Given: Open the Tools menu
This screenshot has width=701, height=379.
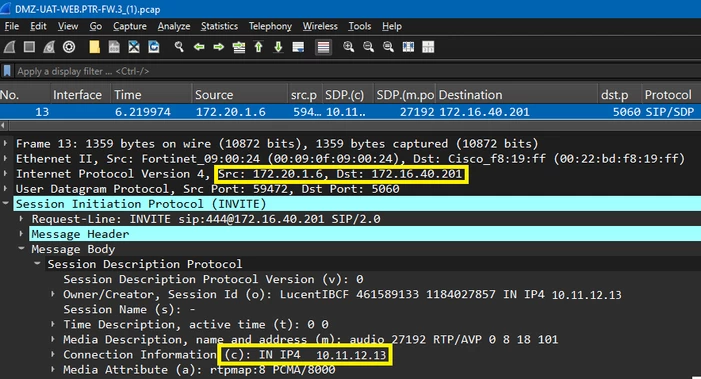Looking at the screenshot, I should (x=359, y=26).
